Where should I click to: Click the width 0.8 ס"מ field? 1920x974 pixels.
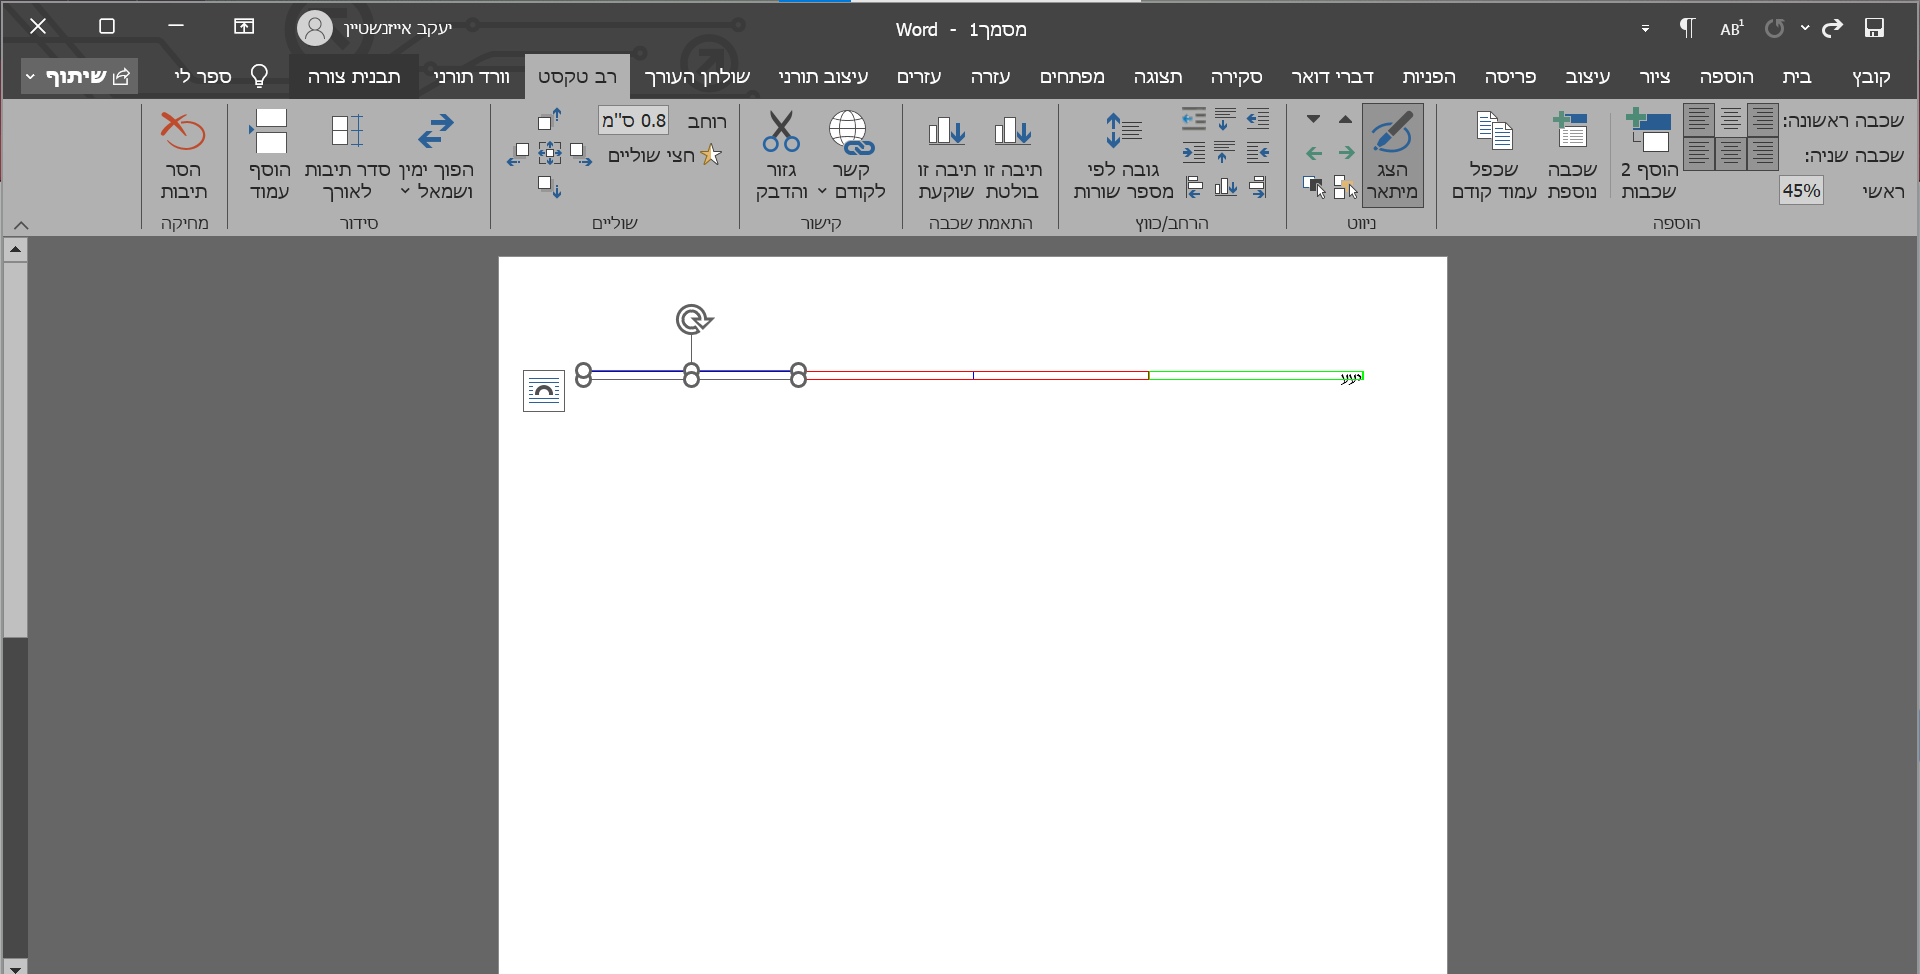click(634, 120)
